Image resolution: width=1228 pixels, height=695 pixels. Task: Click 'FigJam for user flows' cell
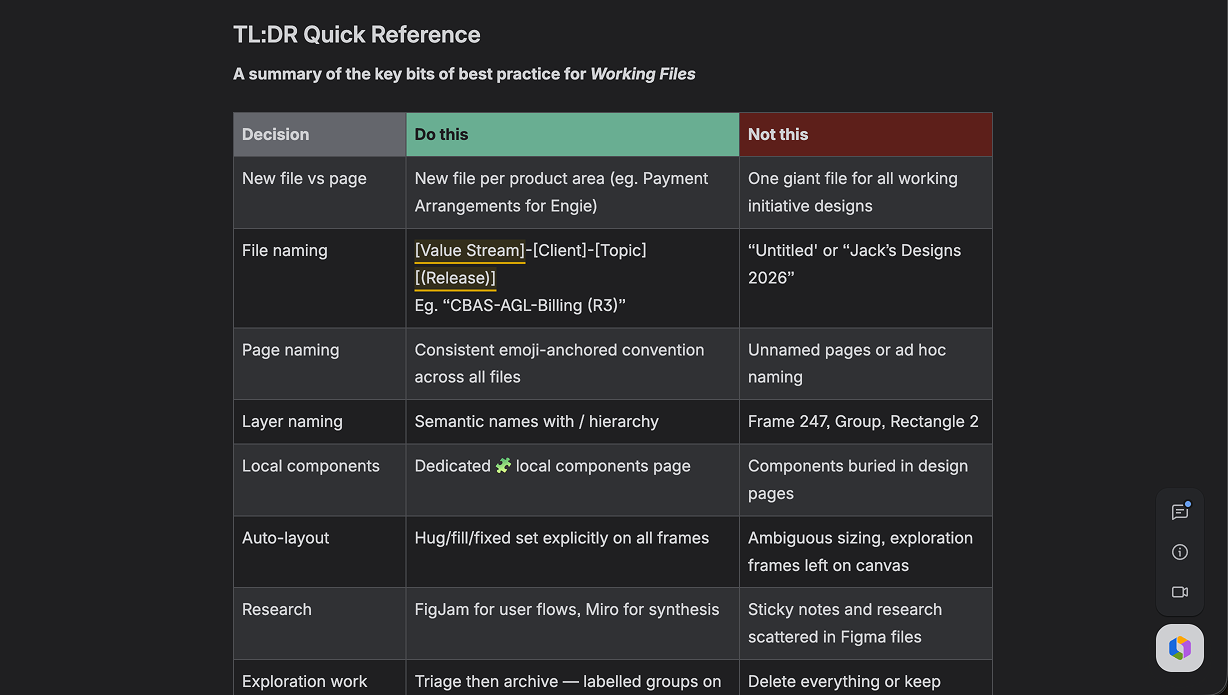tap(573, 624)
